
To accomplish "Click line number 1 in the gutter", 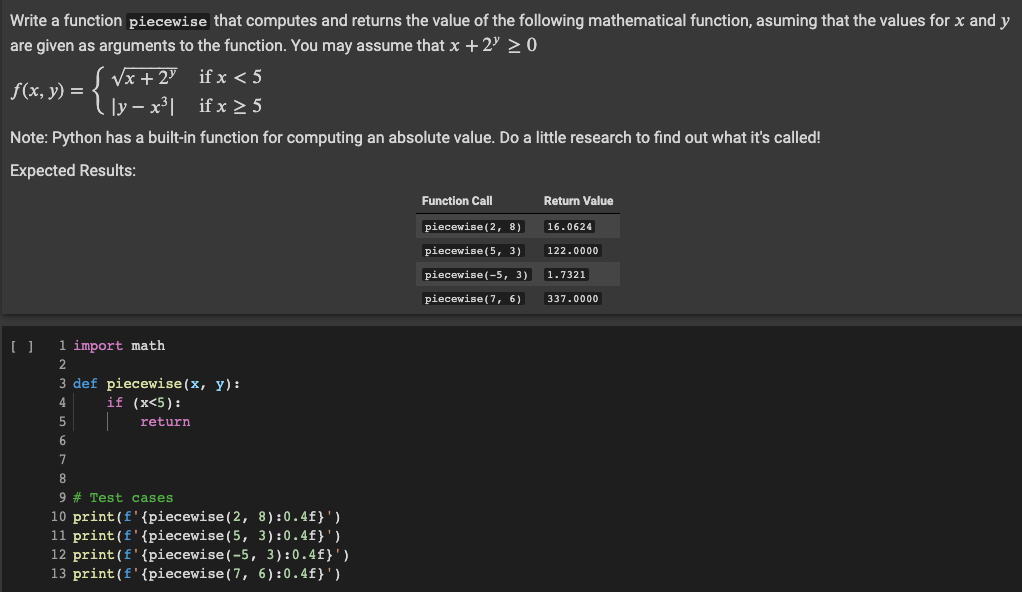I will coord(62,345).
